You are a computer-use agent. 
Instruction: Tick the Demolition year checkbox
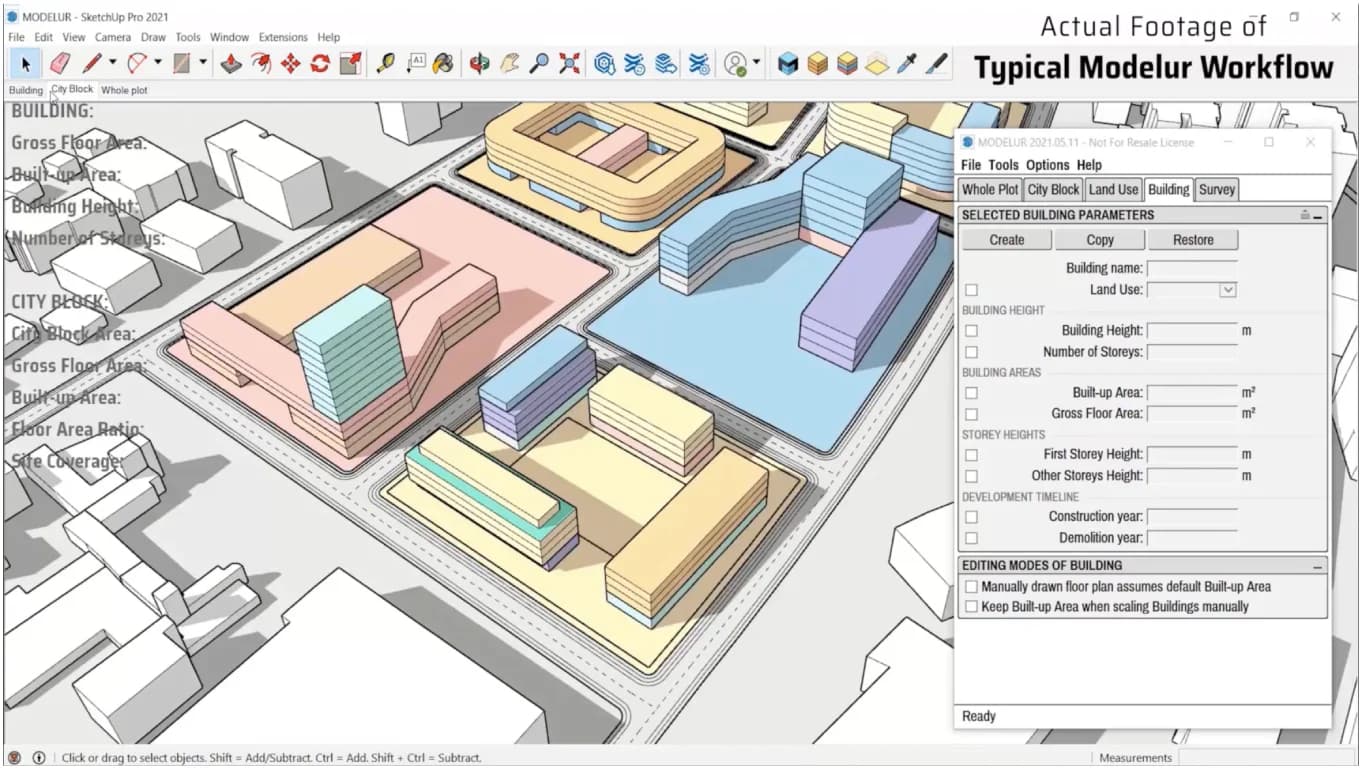pos(971,538)
